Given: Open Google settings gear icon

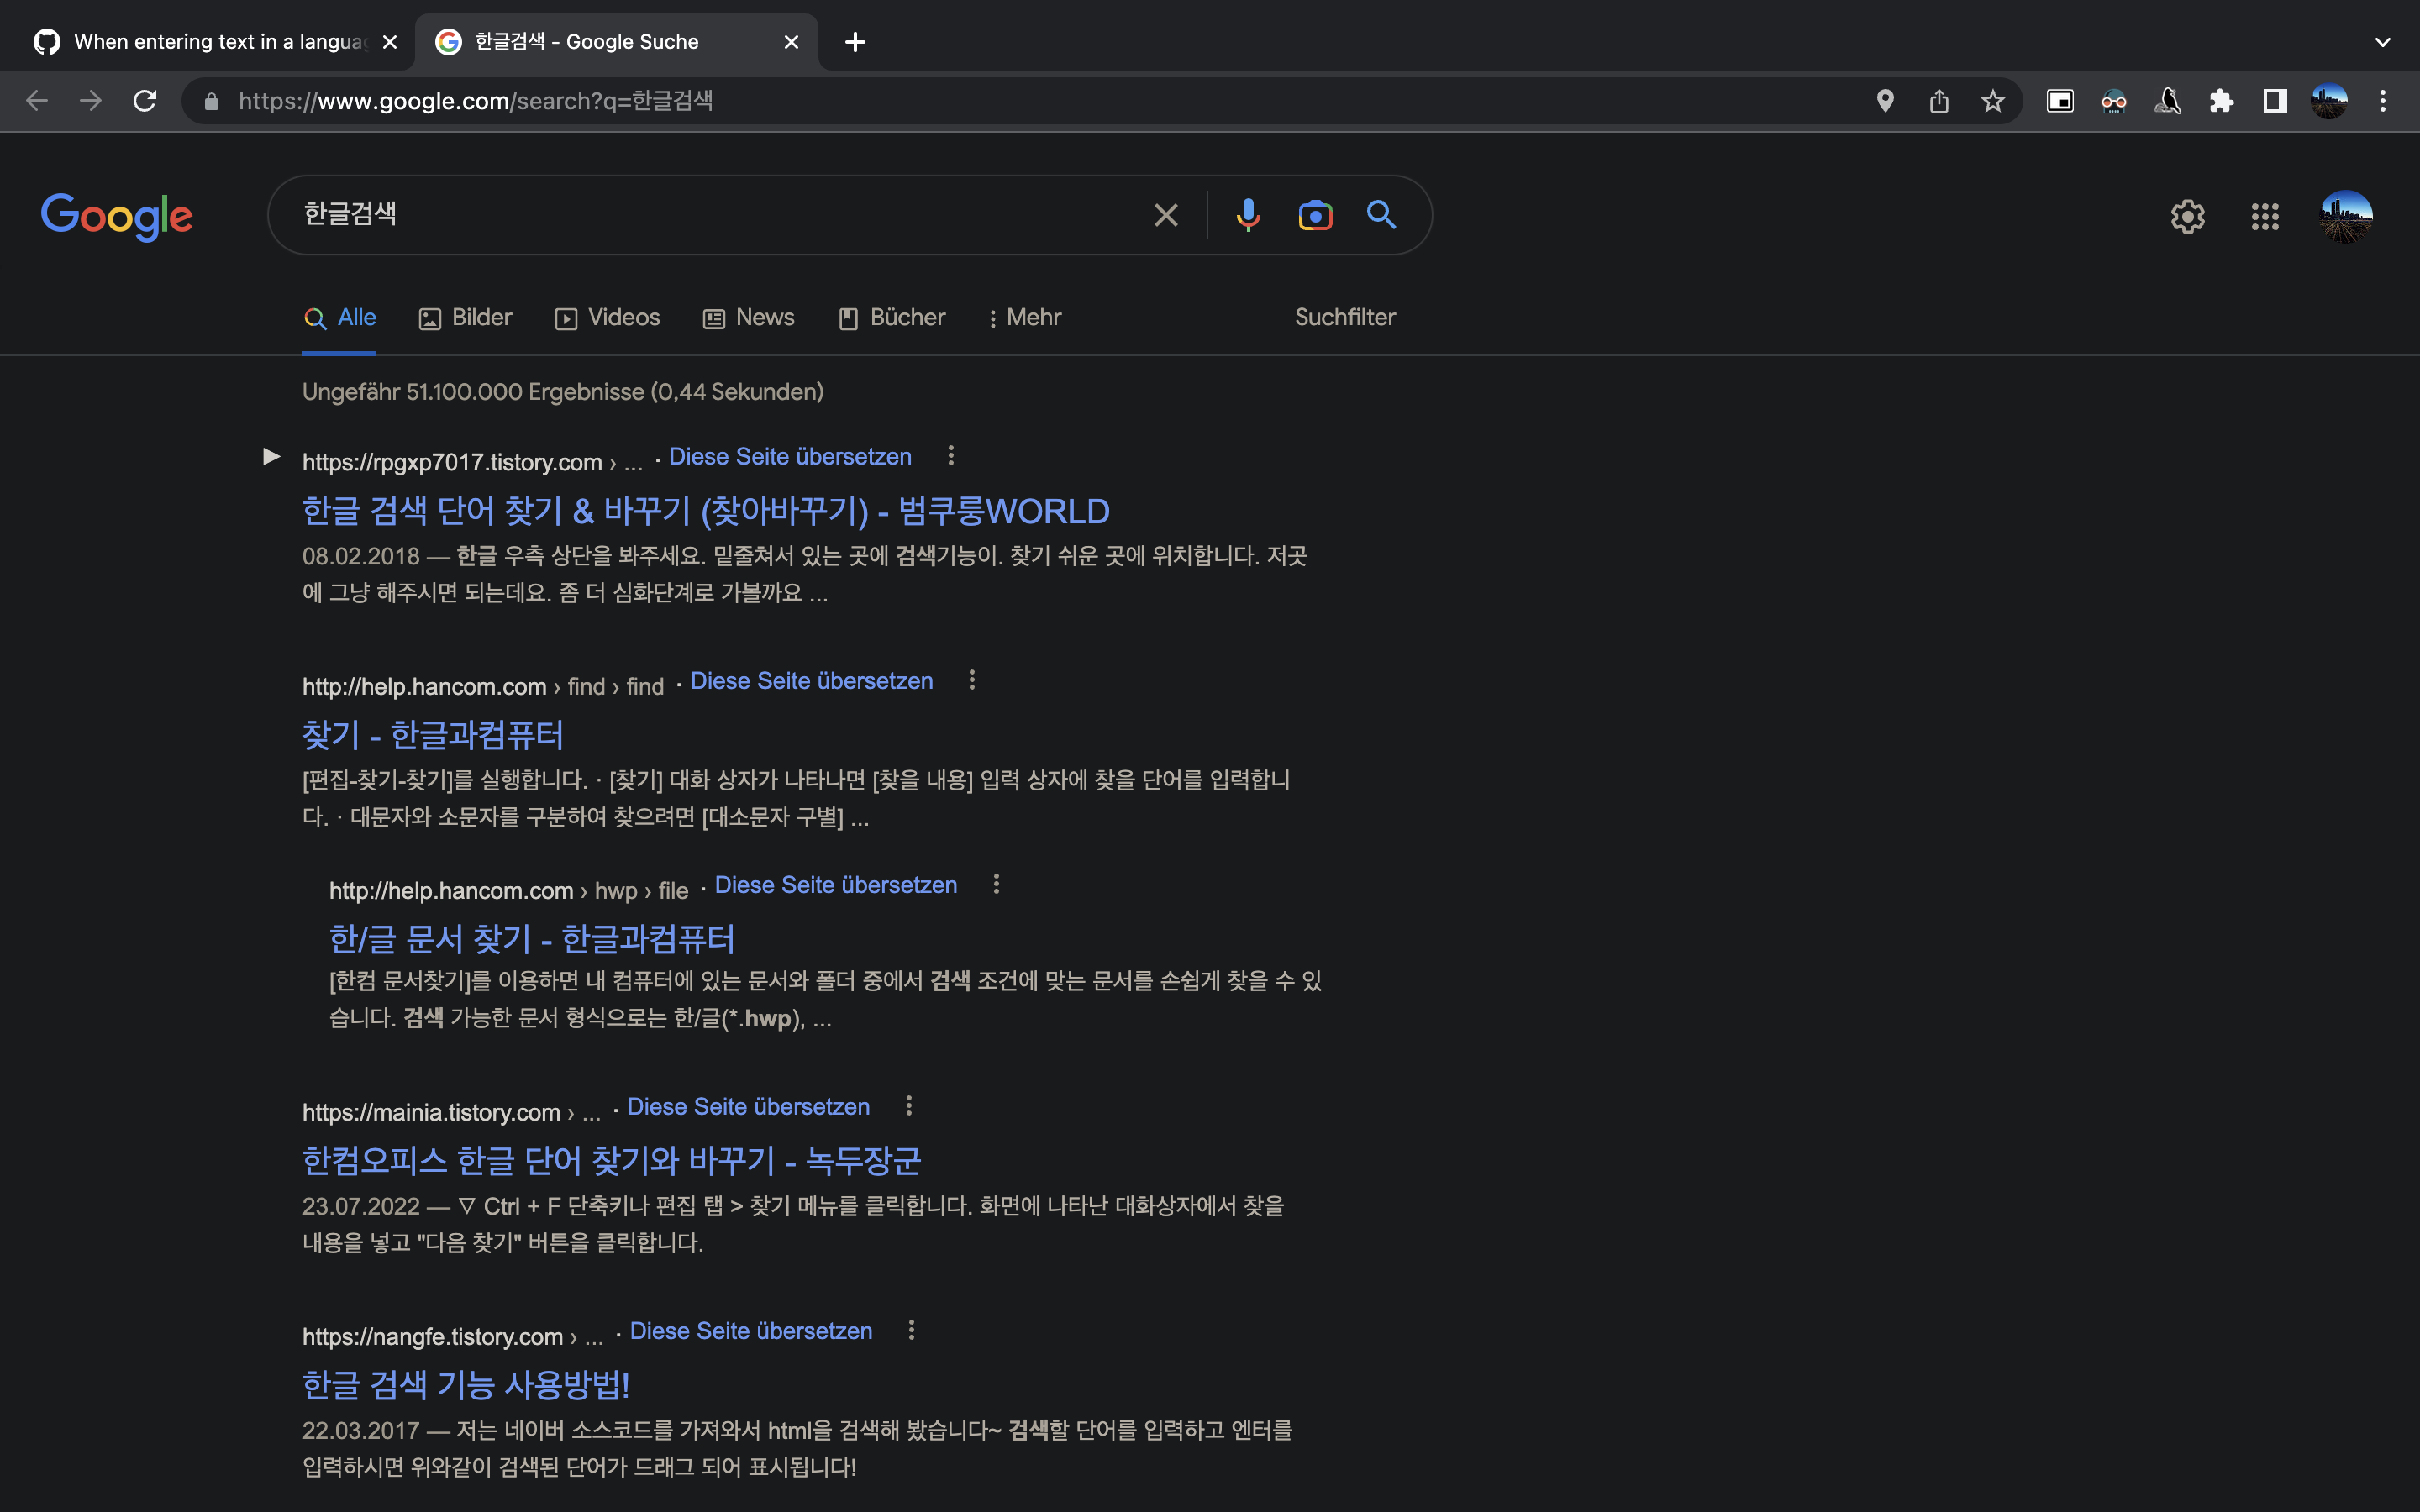Looking at the screenshot, I should pyautogui.click(x=2187, y=216).
